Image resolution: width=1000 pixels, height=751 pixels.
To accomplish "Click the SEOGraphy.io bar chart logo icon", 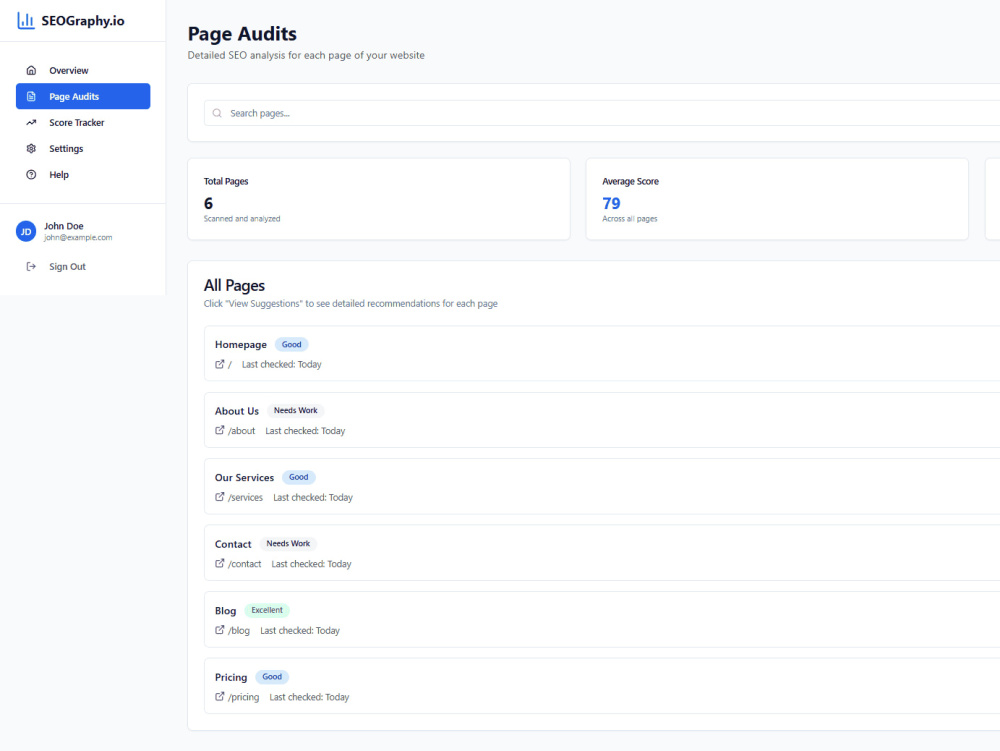I will click(x=26, y=20).
